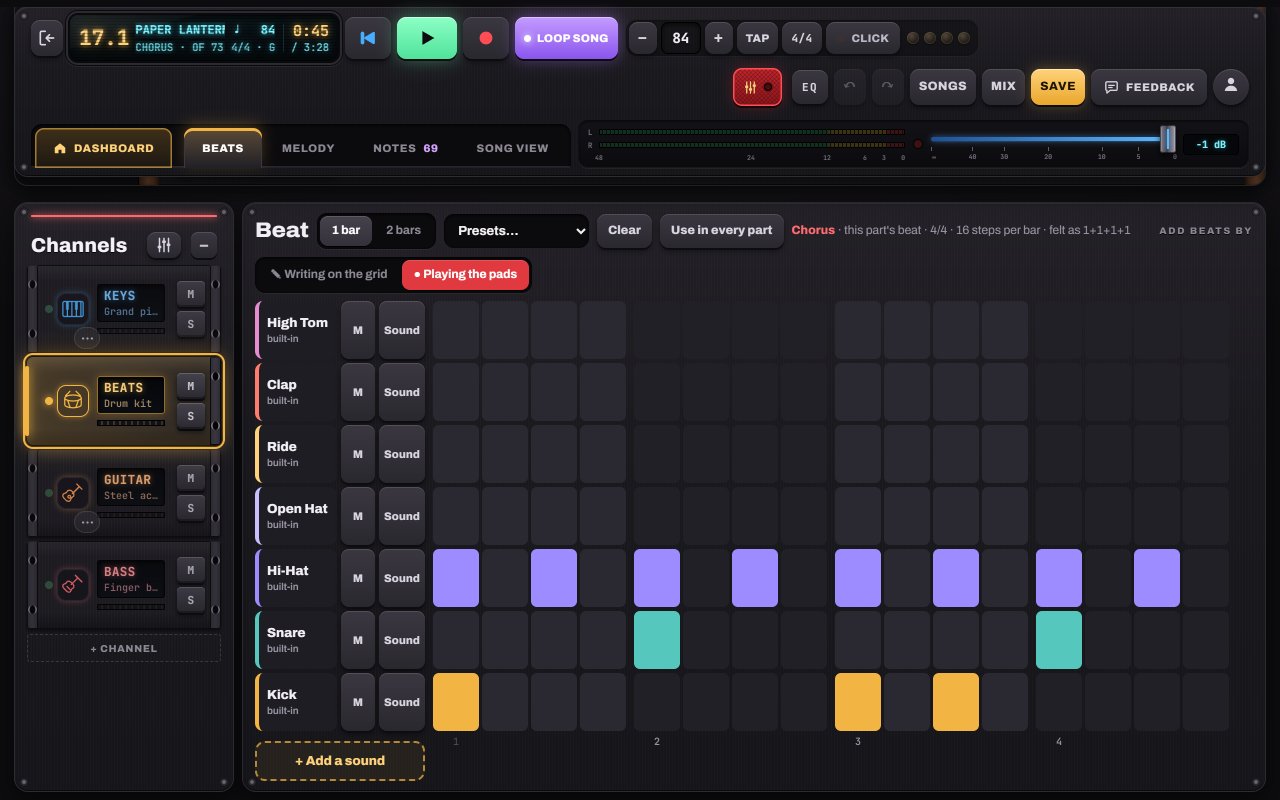Click Use in every part
This screenshot has width=1280, height=800.
pyautogui.click(x=721, y=230)
